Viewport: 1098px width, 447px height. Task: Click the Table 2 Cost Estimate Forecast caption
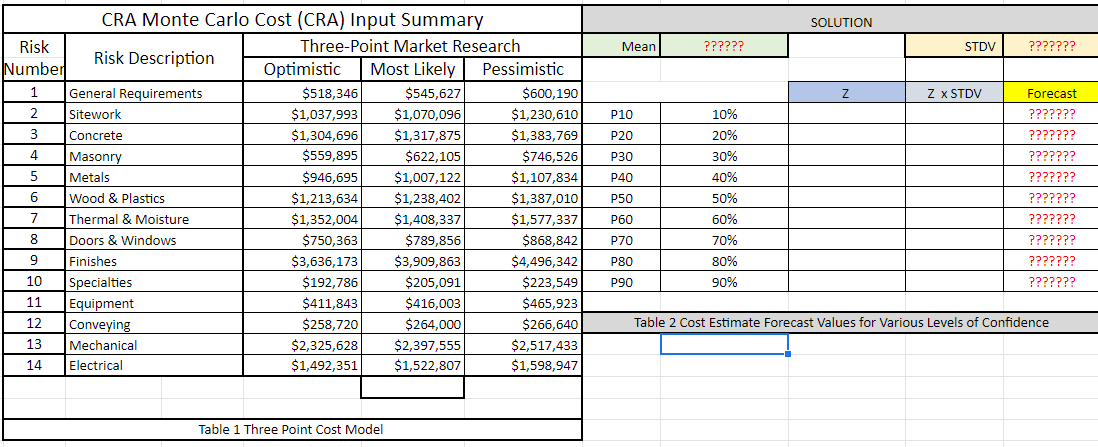[x=840, y=322]
